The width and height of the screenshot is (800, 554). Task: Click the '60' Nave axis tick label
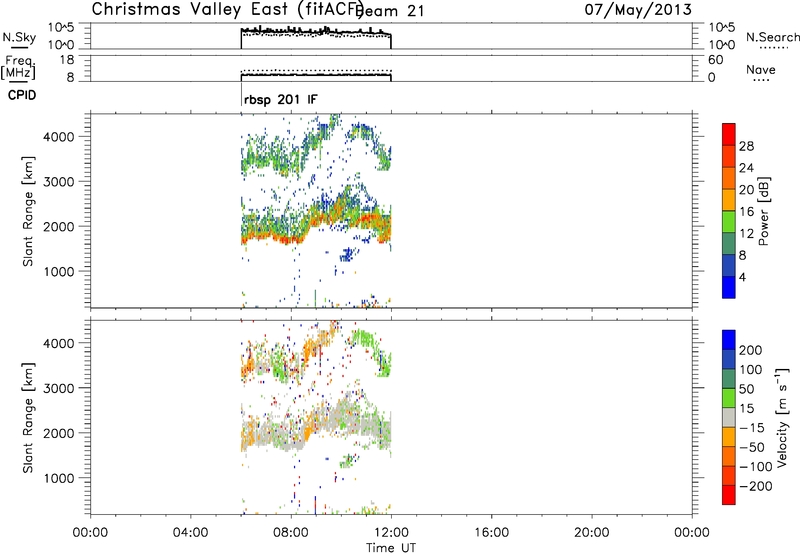tap(716, 60)
